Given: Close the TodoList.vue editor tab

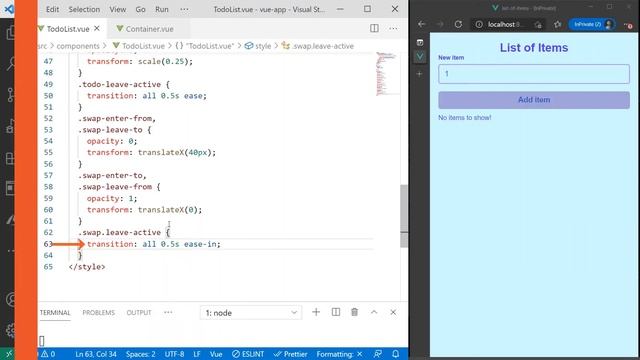Looking at the screenshot, I should [x=97, y=29].
